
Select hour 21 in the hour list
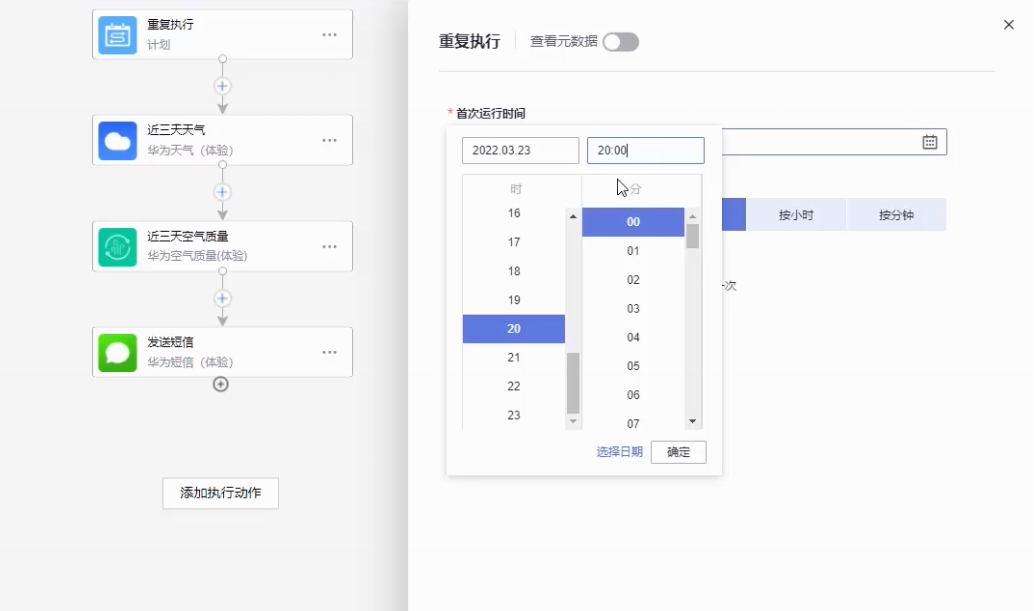(x=514, y=357)
